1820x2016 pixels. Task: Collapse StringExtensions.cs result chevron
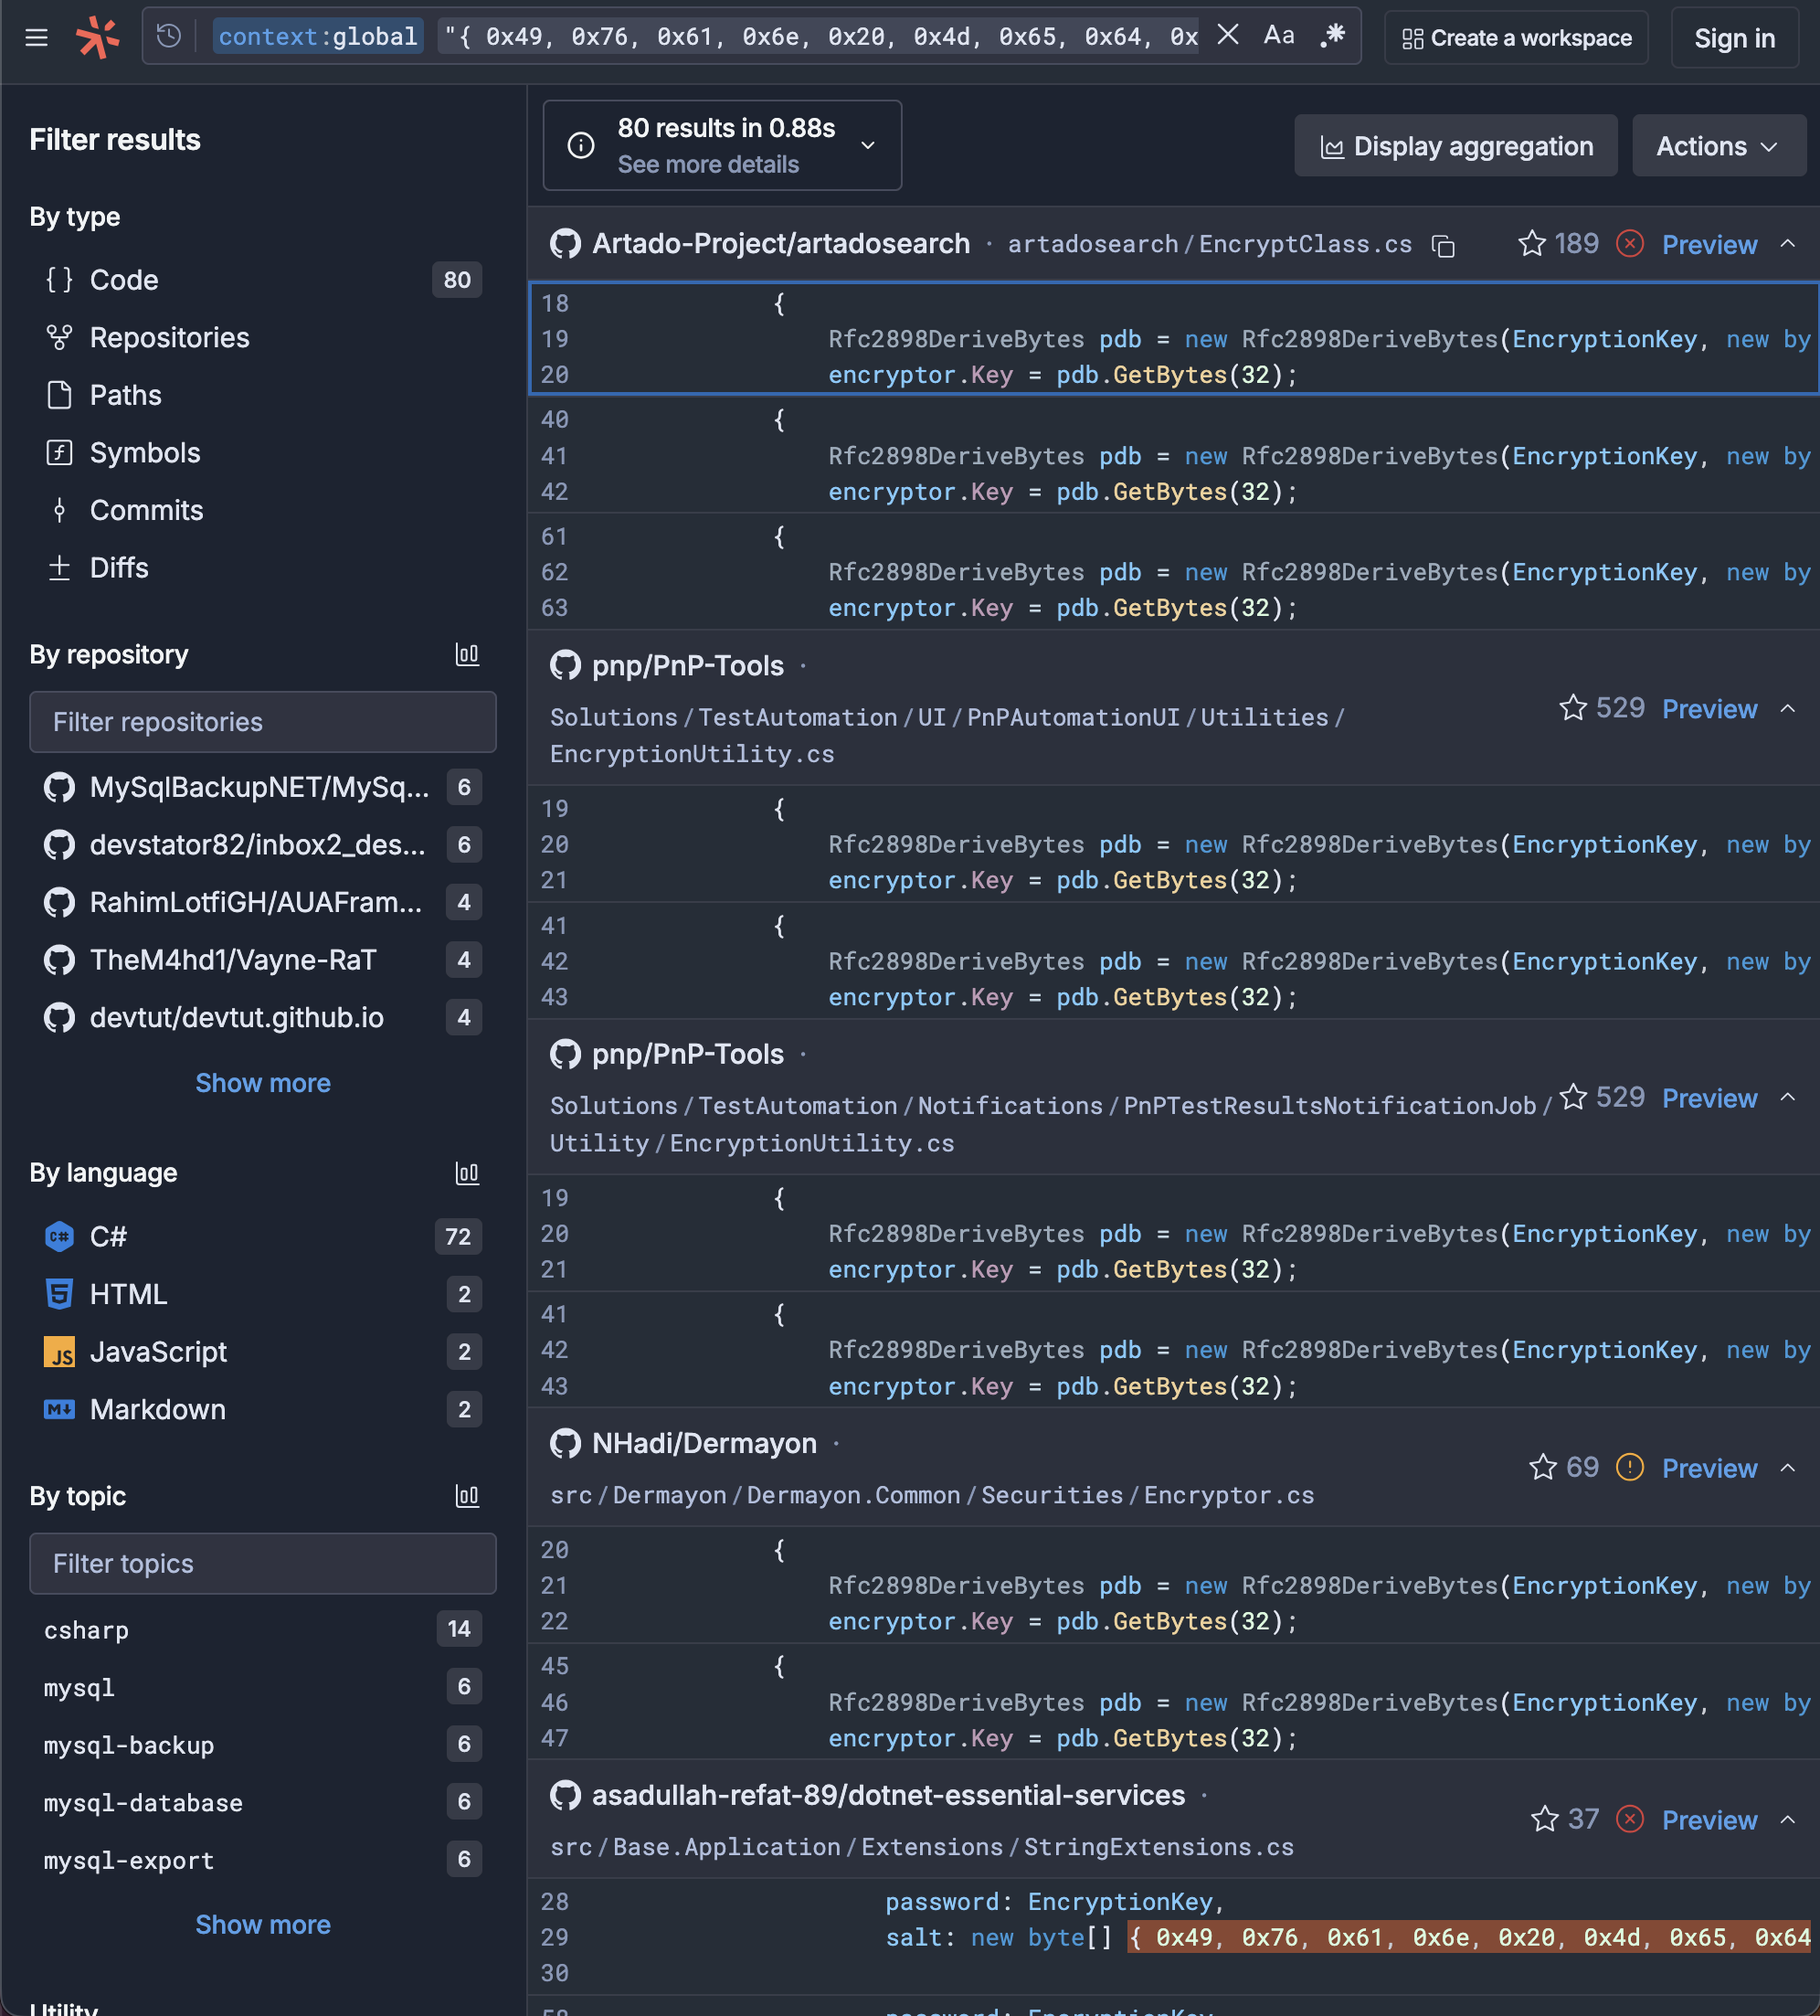point(1787,1820)
